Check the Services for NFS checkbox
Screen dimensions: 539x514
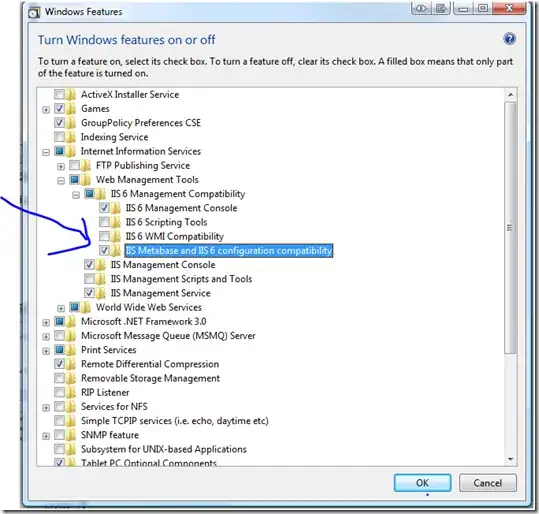[x=59, y=406]
